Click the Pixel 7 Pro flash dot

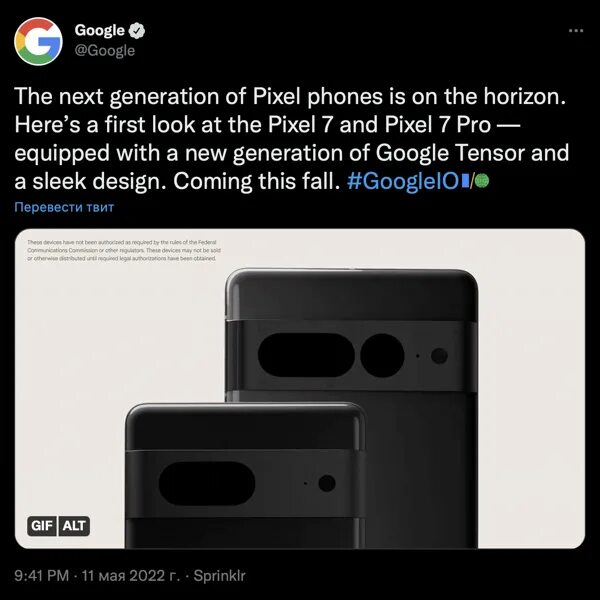(439, 356)
